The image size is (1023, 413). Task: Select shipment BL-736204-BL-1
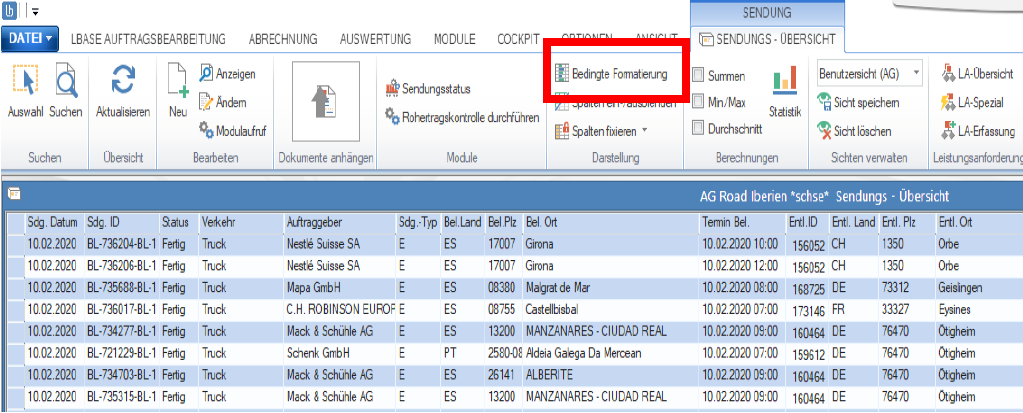121,245
